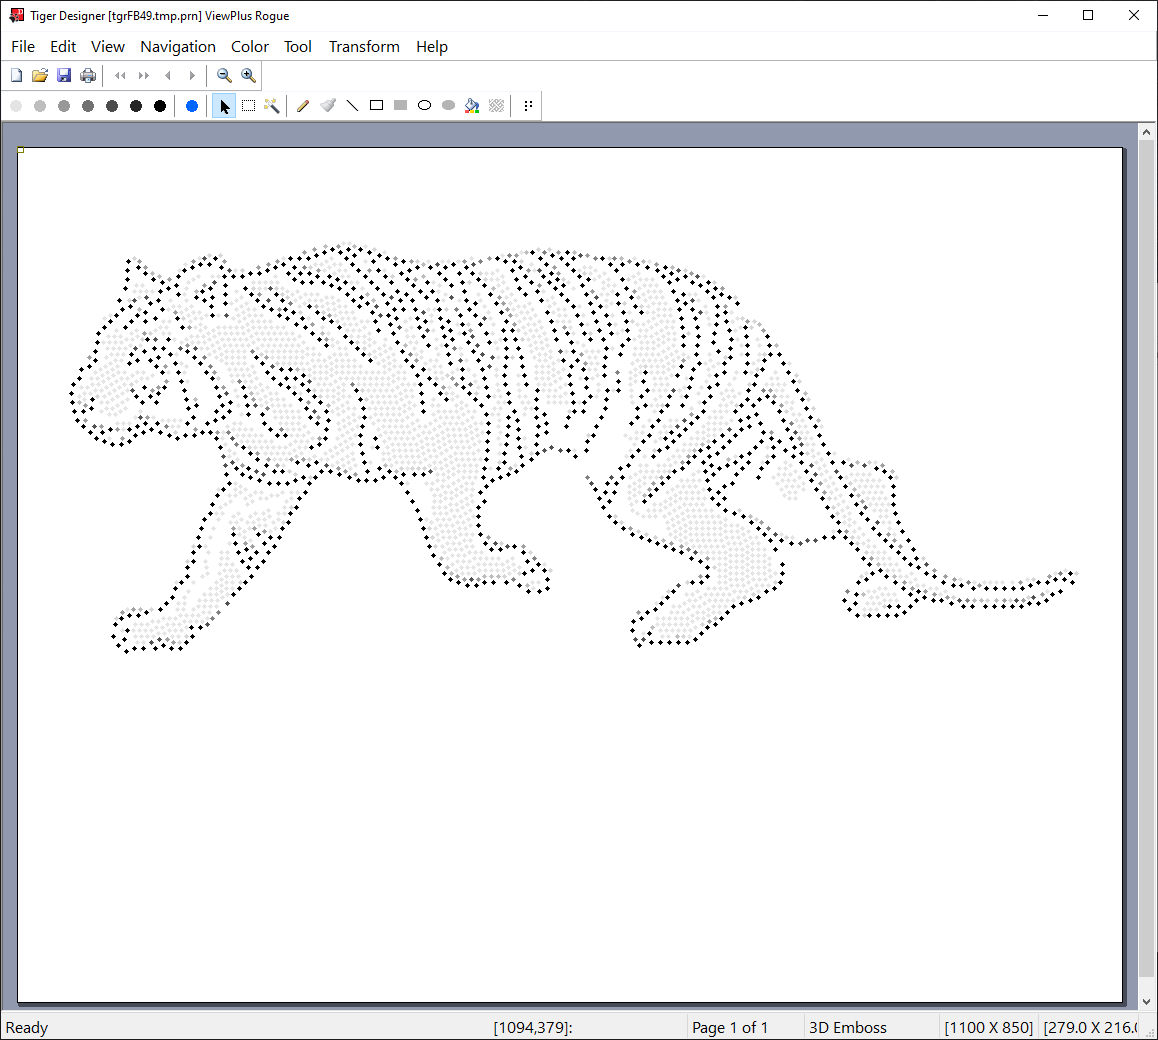This screenshot has height=1040, width=1158.
Task: Save the document using the floppy disk icon
Action: [64, 76]
